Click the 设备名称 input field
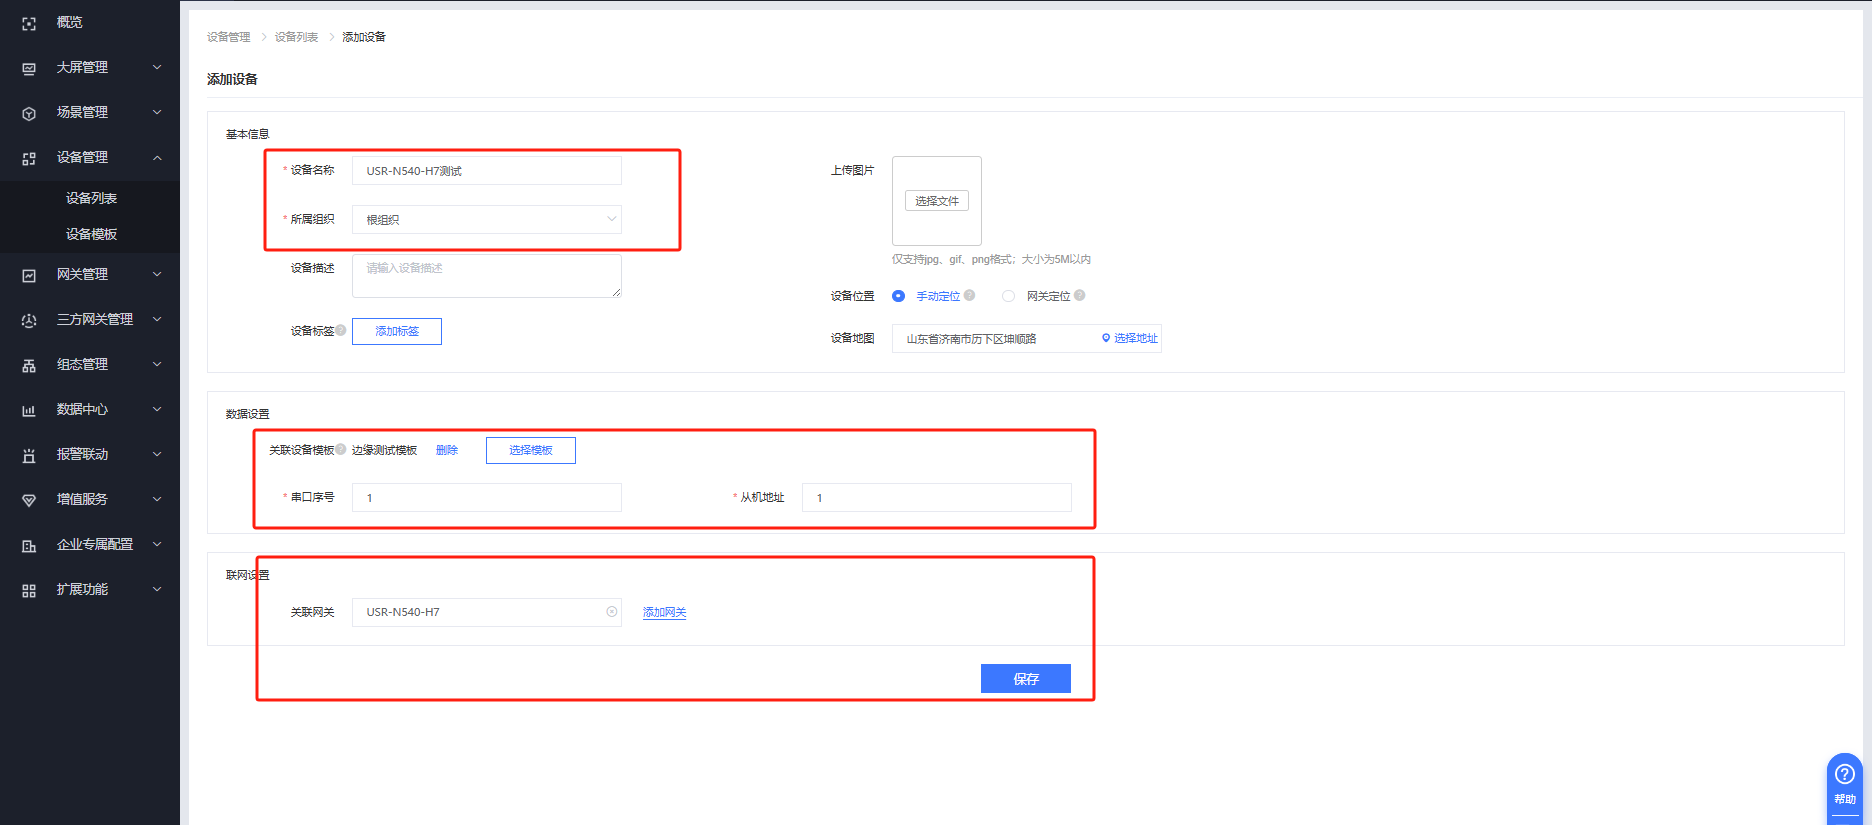Screen dimensions: 1872x825 487,171
